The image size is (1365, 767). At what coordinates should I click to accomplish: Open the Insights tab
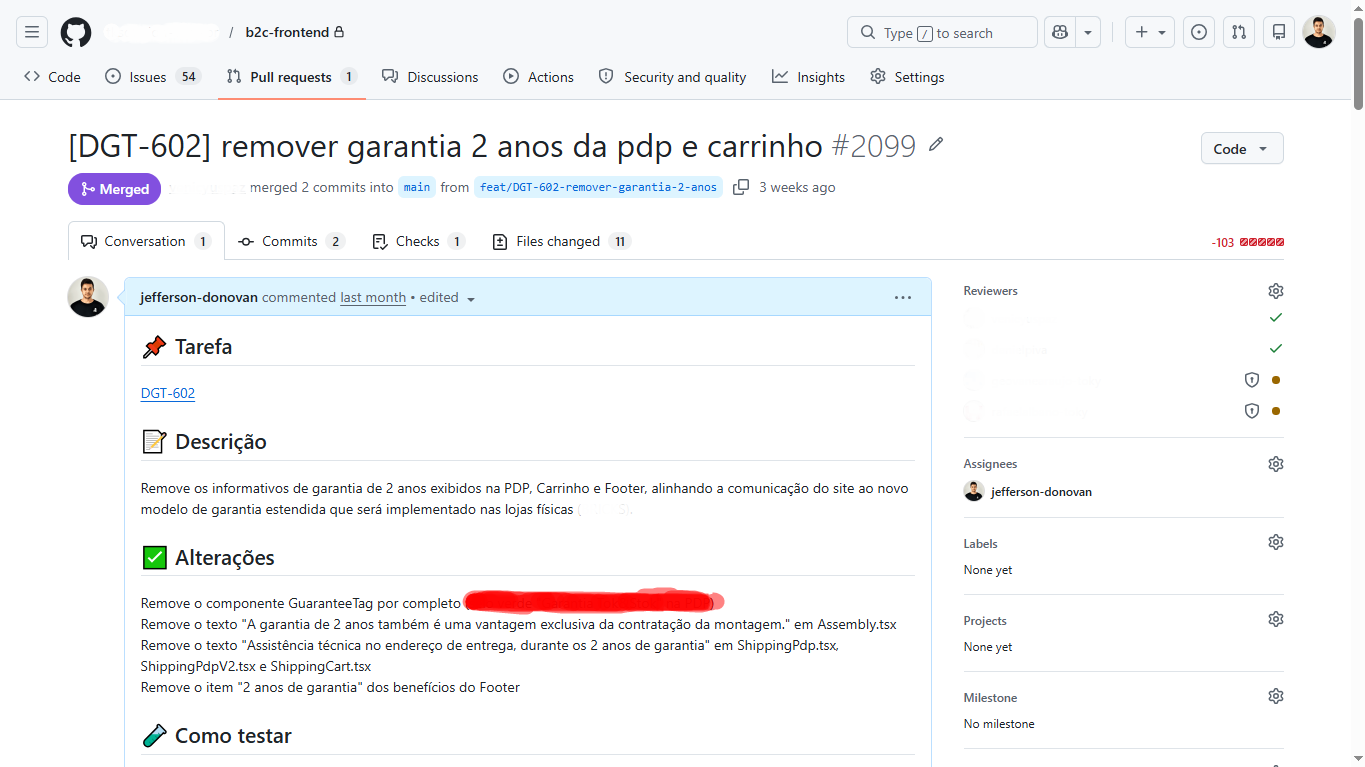coord(808,77)
